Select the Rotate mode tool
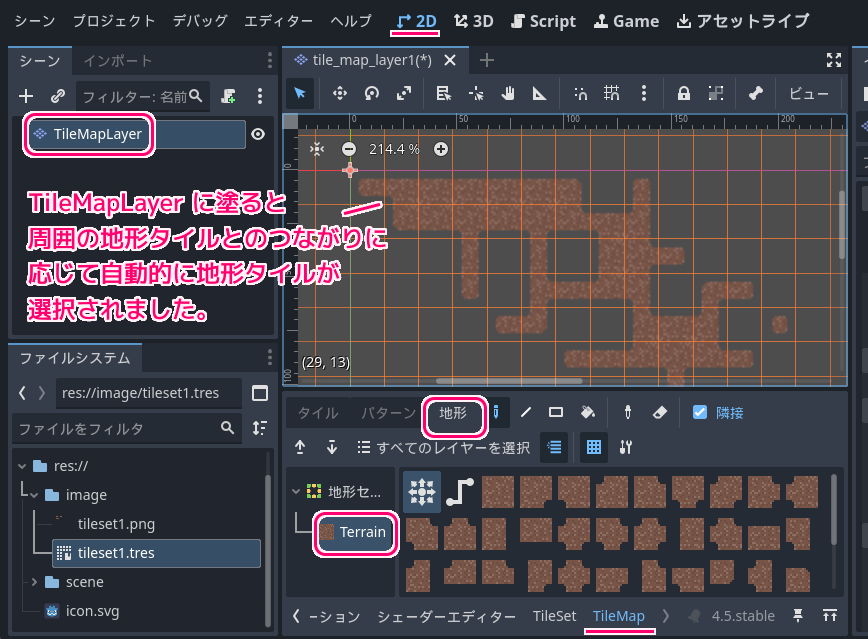This screenshot has height=639, width=868. pyautogui.click(x=372, y=93)
